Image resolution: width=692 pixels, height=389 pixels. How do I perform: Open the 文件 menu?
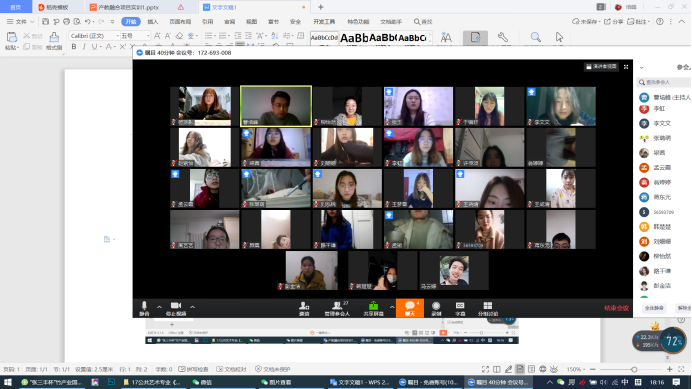pyautogui.click(x=20, y=22)
